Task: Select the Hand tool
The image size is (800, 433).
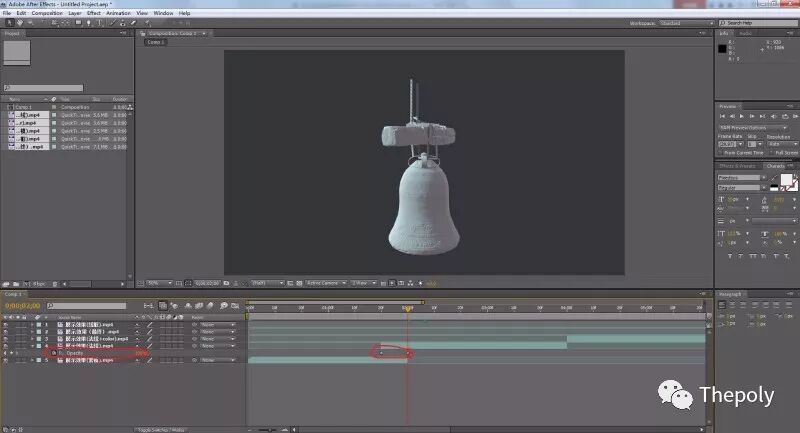Action: pos(20,23)
